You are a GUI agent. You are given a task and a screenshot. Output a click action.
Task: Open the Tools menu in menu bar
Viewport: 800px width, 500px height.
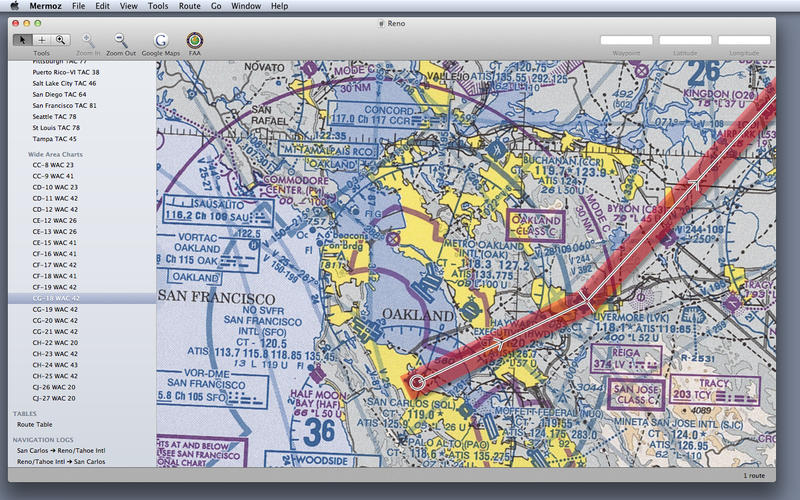(x=158, y=6)
